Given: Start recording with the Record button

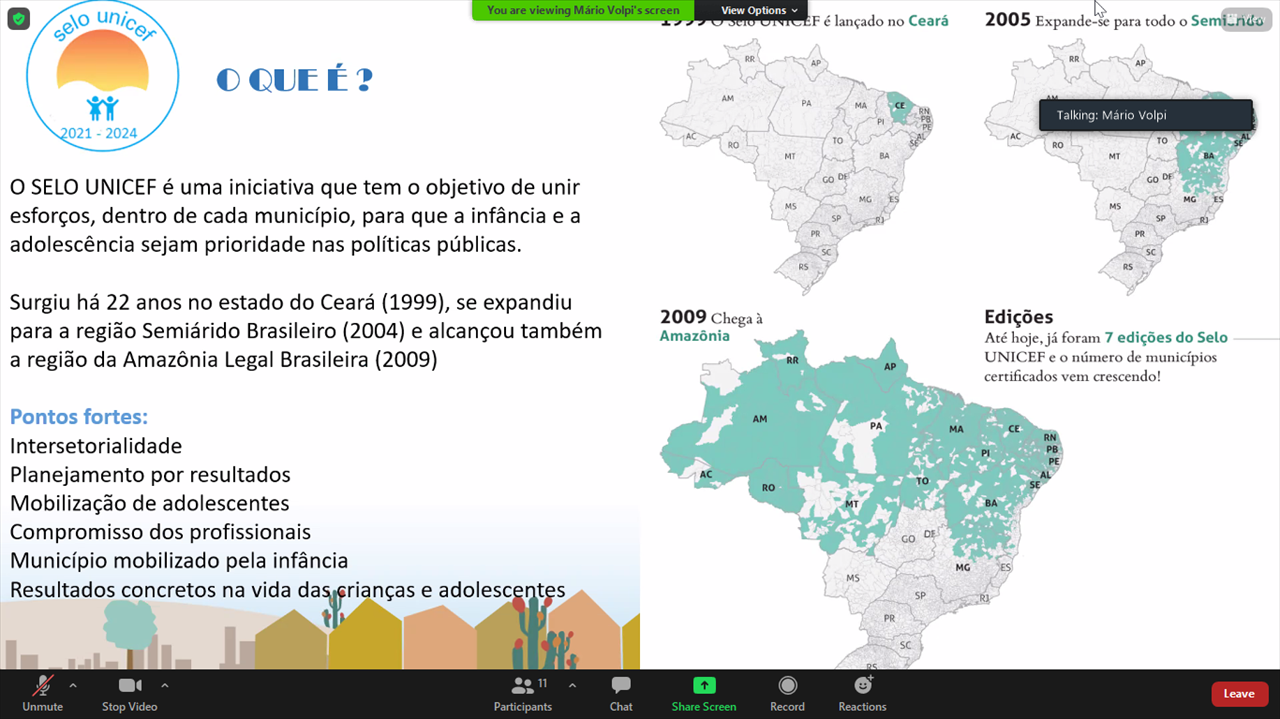Looking at the screenshot, I should click(787, 693).
